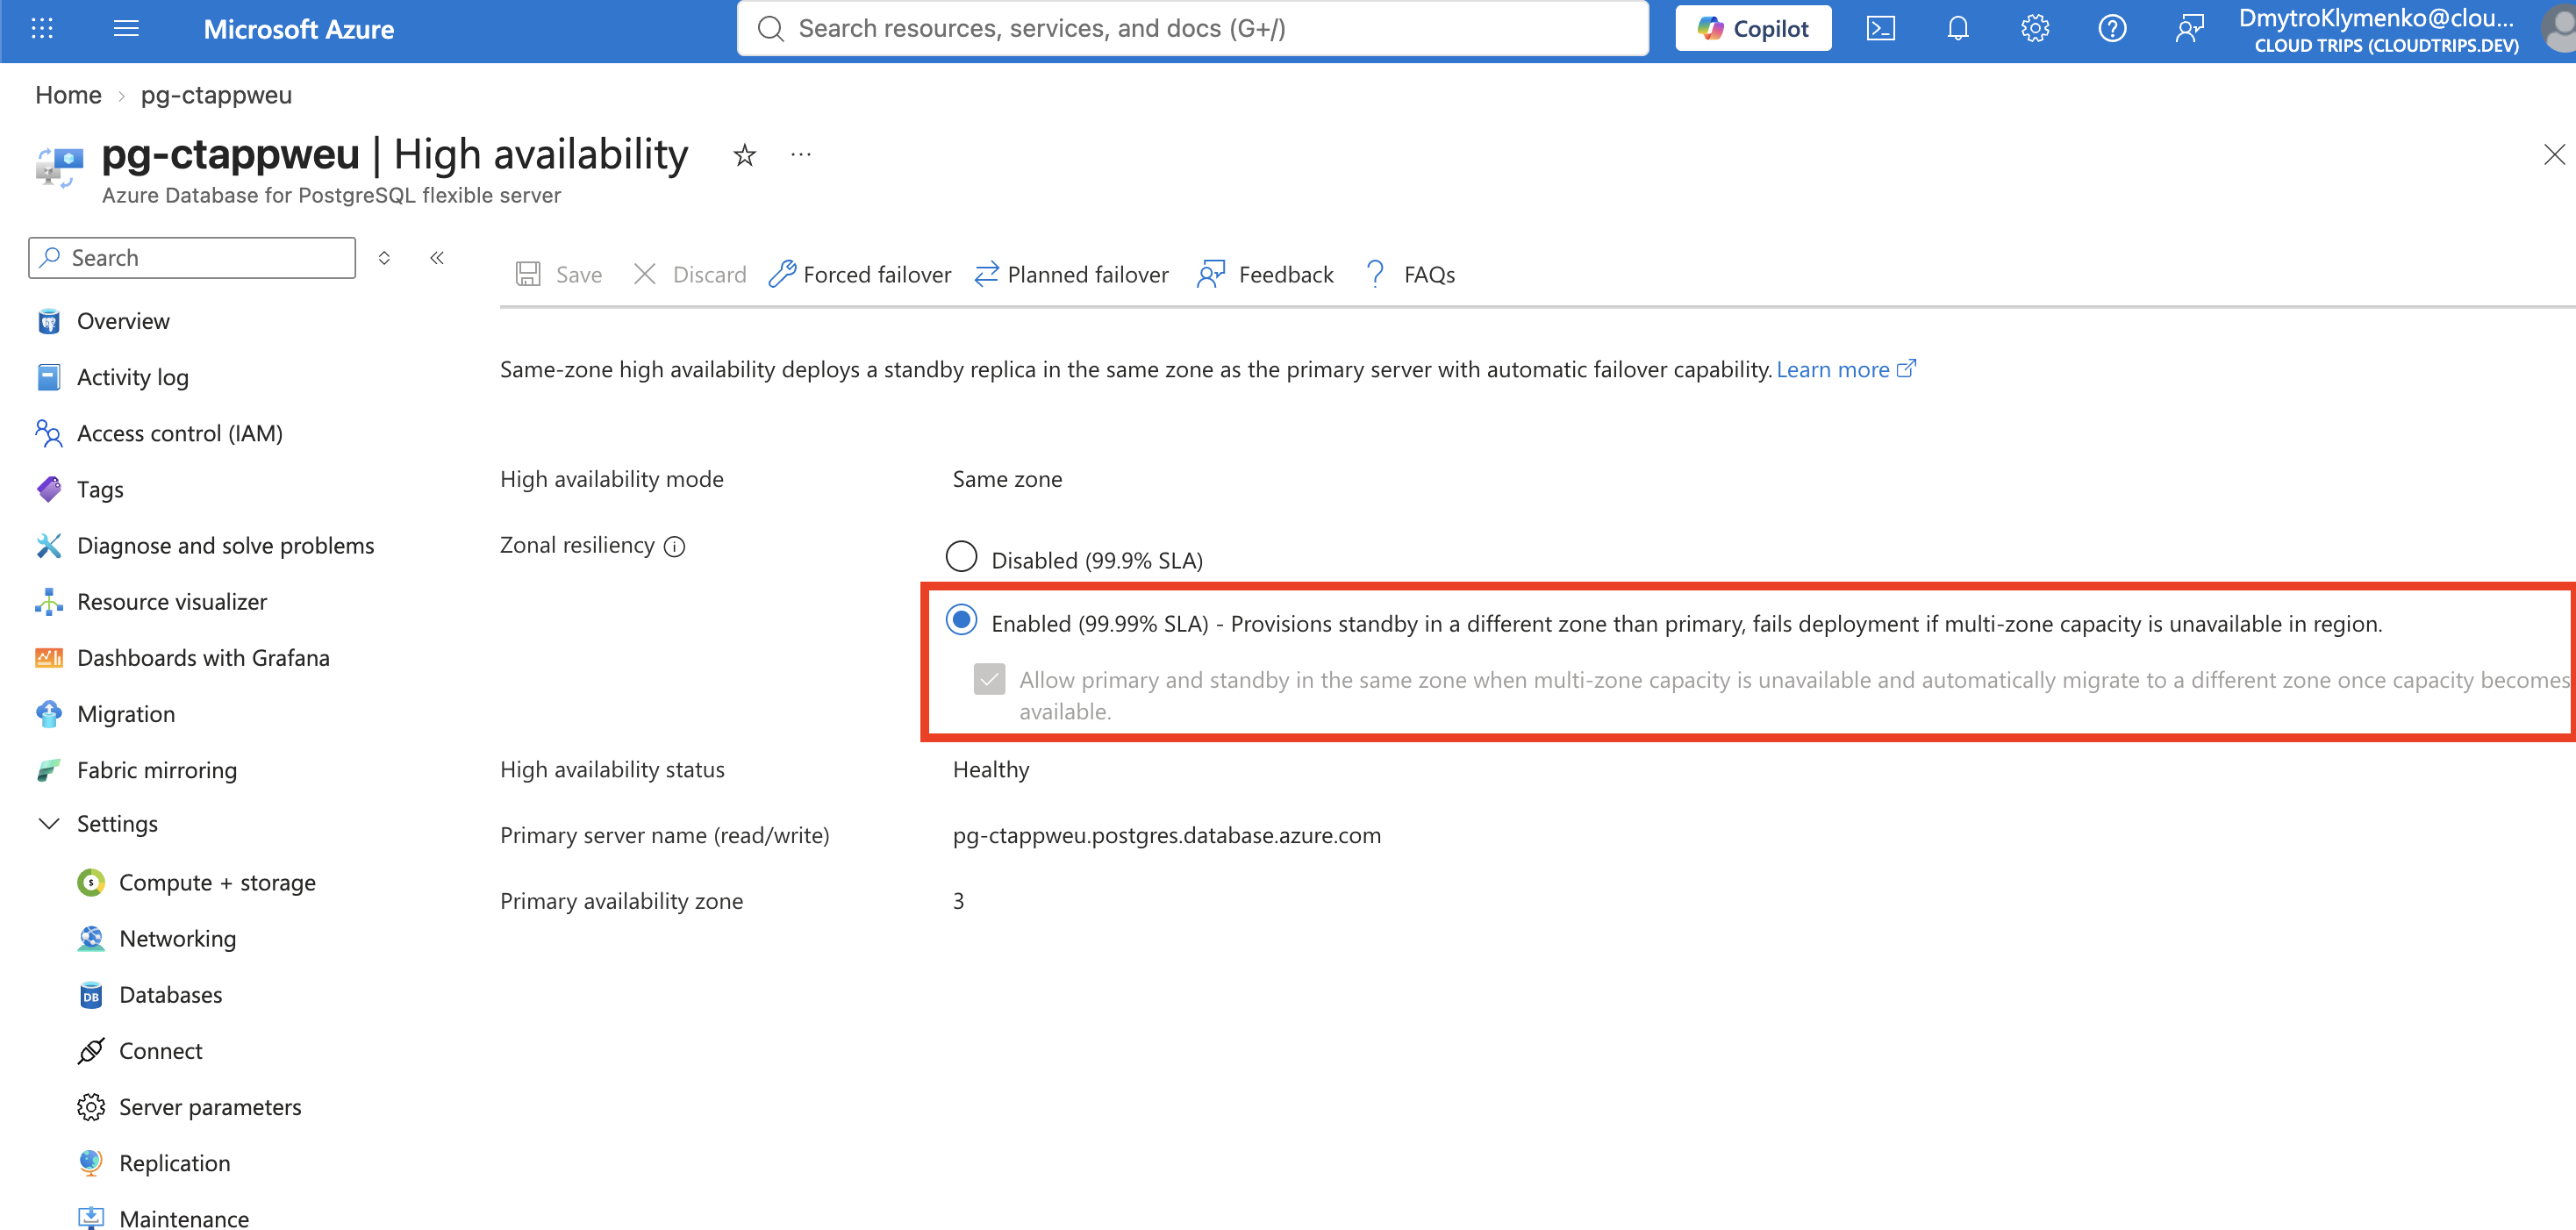Focus the global search resources box
This screenshot has height=1230, width=2576.
point(1192,28)
